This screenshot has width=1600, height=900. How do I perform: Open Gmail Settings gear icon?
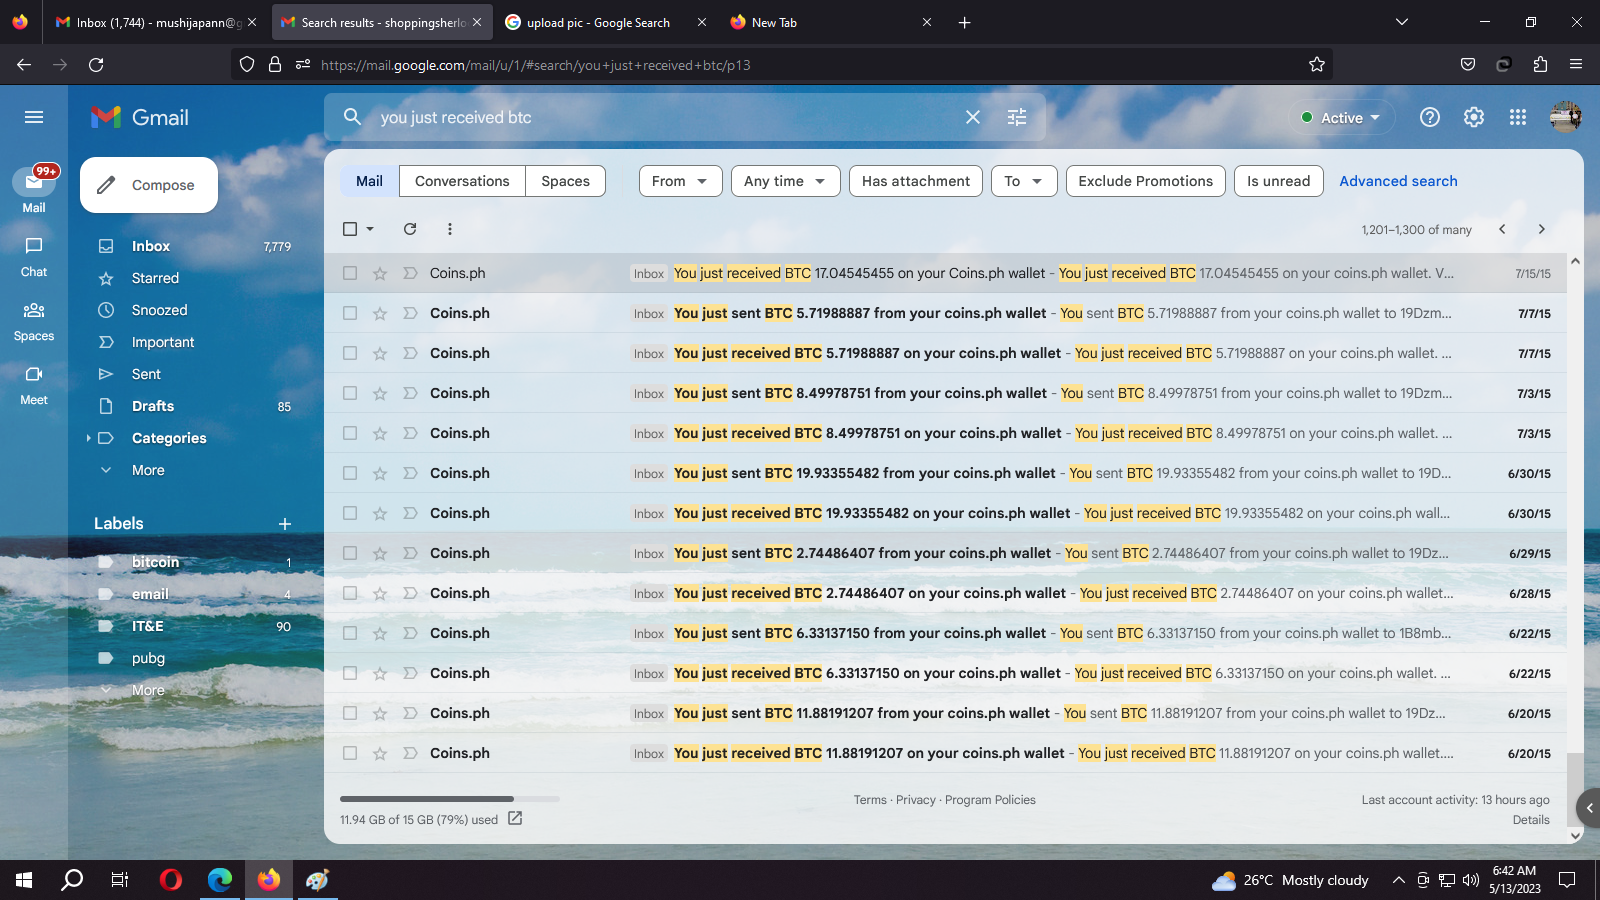tap(1474, 117)
